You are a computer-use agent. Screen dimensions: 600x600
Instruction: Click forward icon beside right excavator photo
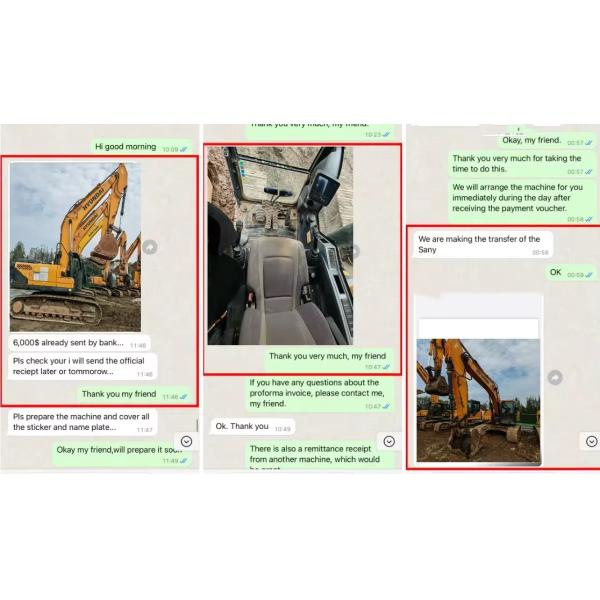coord(556,377)
